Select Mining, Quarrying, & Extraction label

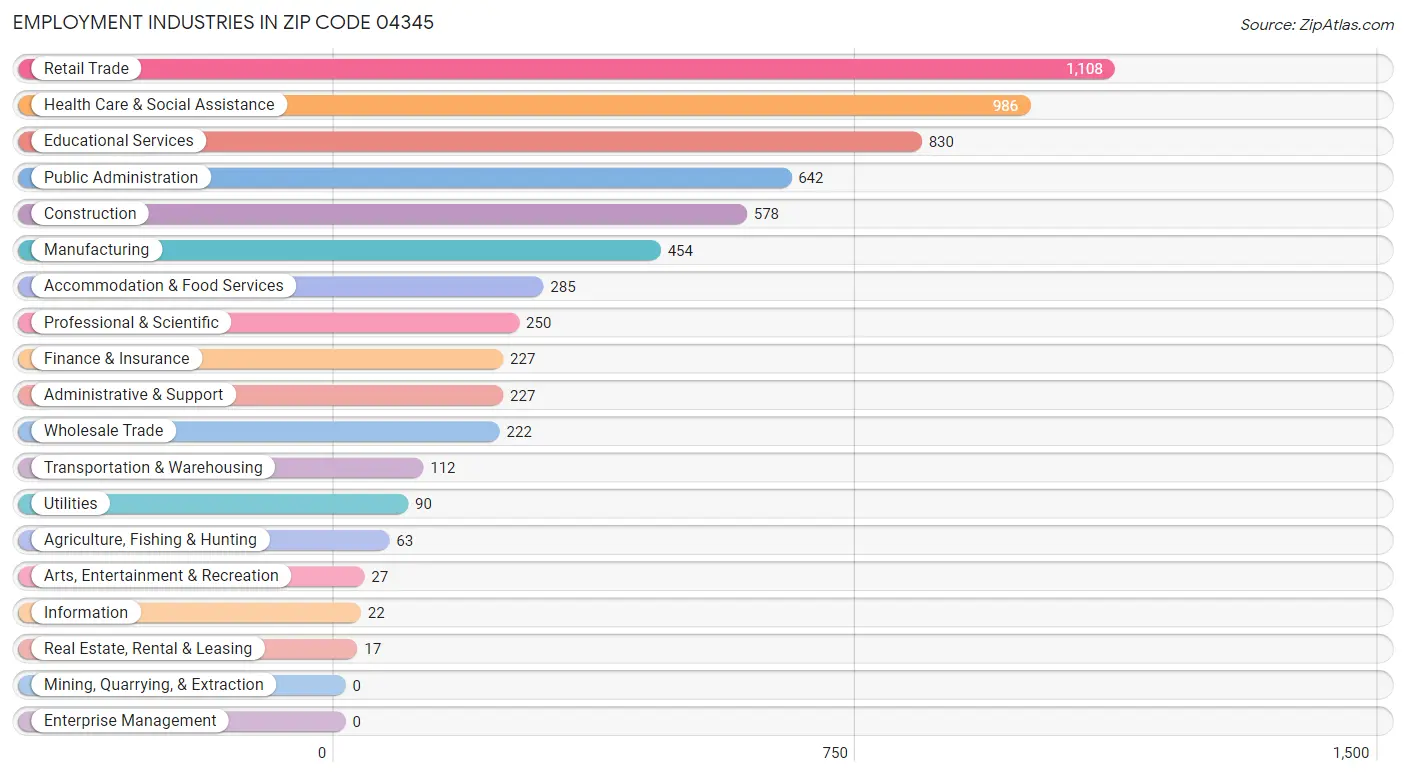coord(154,685)
